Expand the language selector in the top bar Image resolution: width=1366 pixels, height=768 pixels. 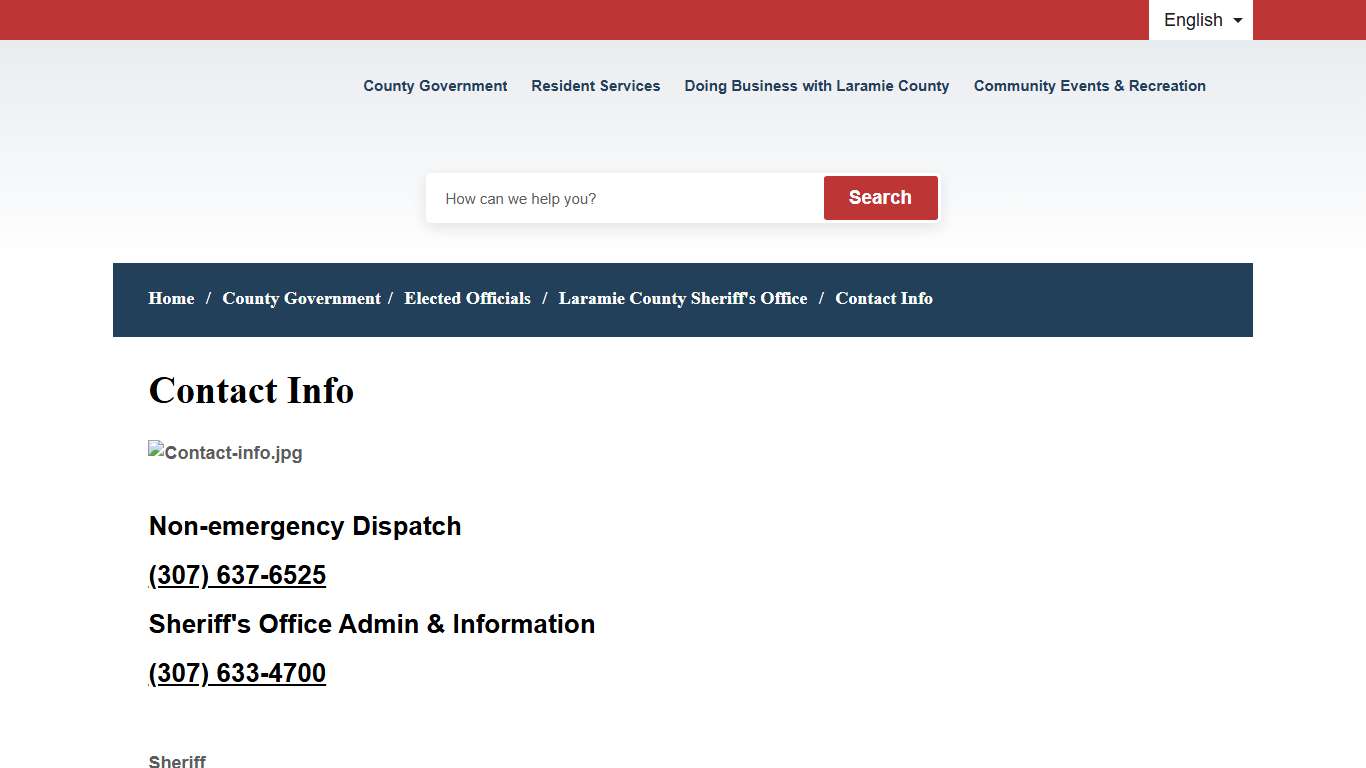pyautogui.click(x=1199, y=20)
